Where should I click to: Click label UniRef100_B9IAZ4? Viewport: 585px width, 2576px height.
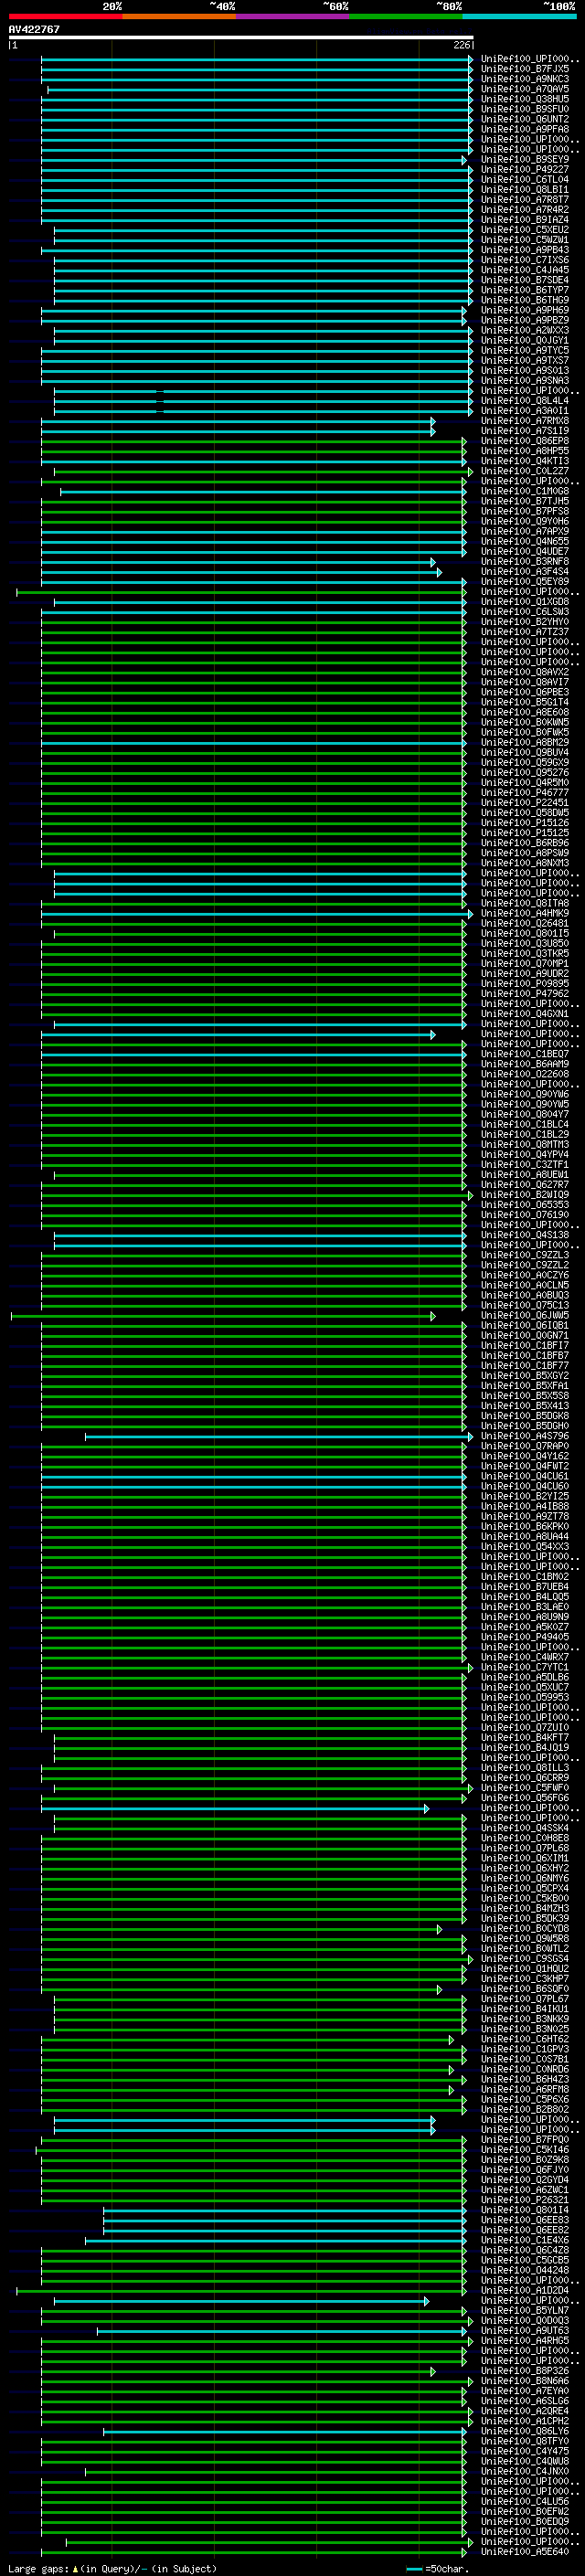525,220
